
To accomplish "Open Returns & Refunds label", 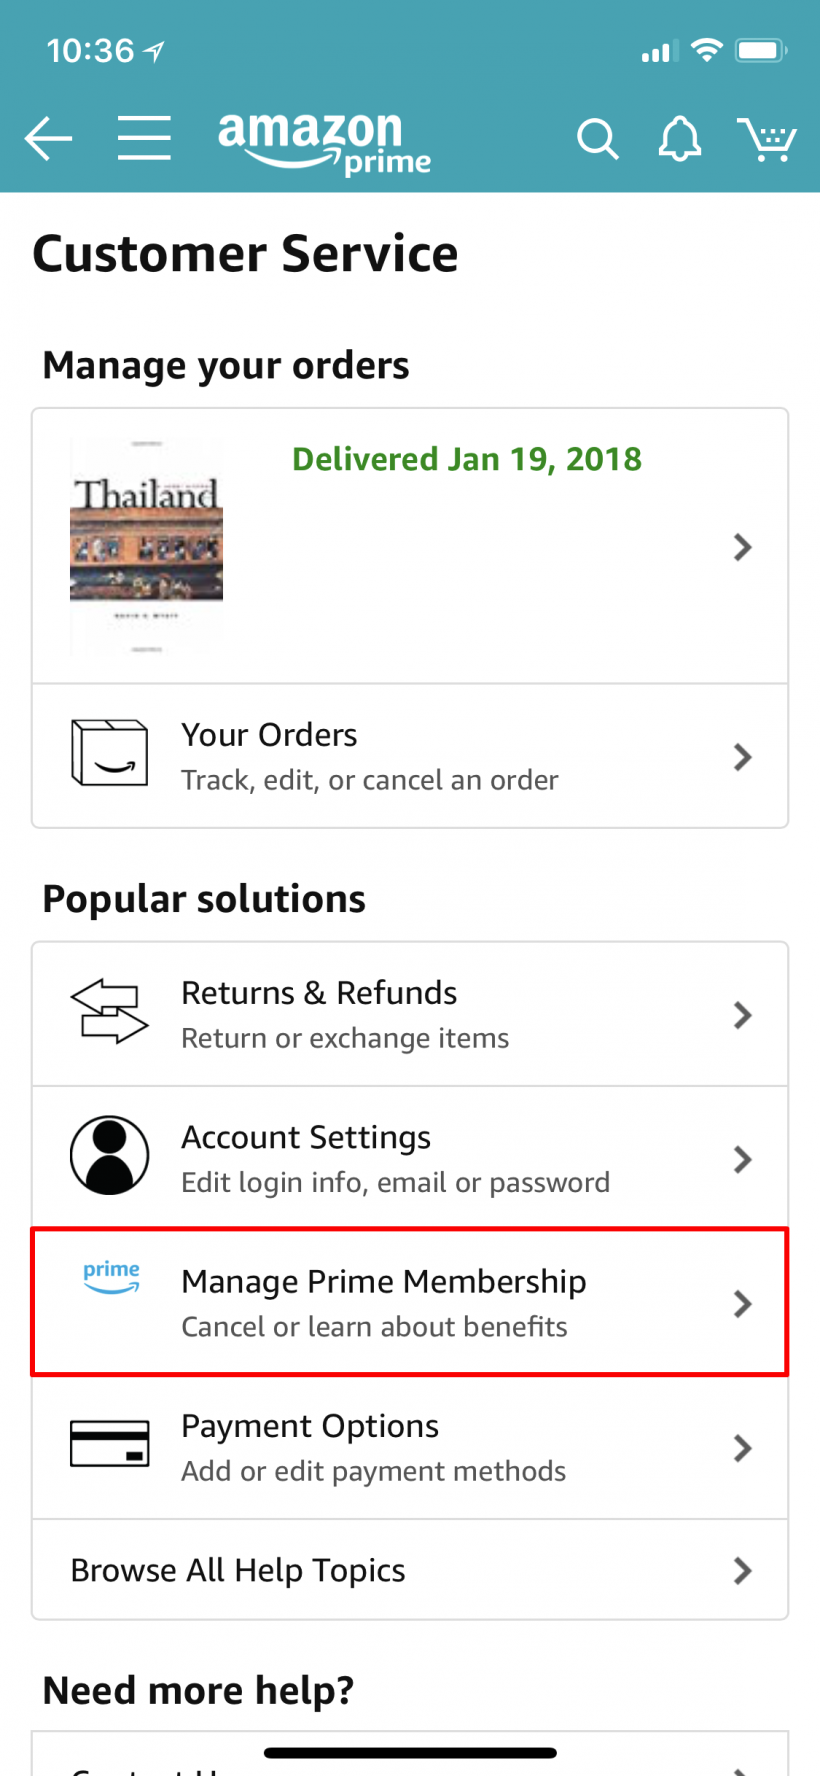I will 319,993.
